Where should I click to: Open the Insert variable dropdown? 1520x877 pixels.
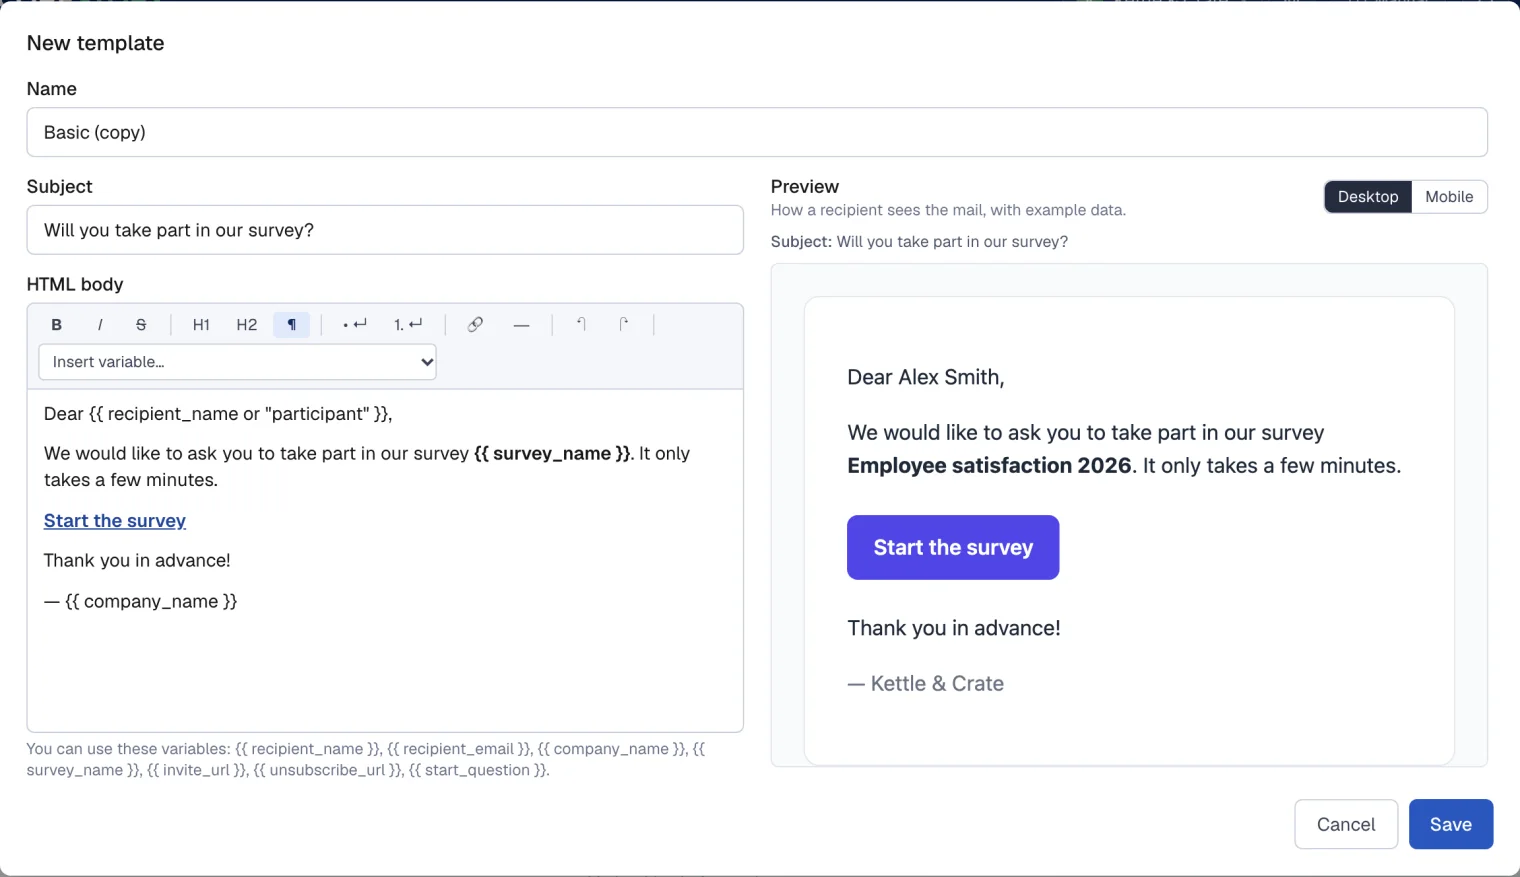pos(237,362)
